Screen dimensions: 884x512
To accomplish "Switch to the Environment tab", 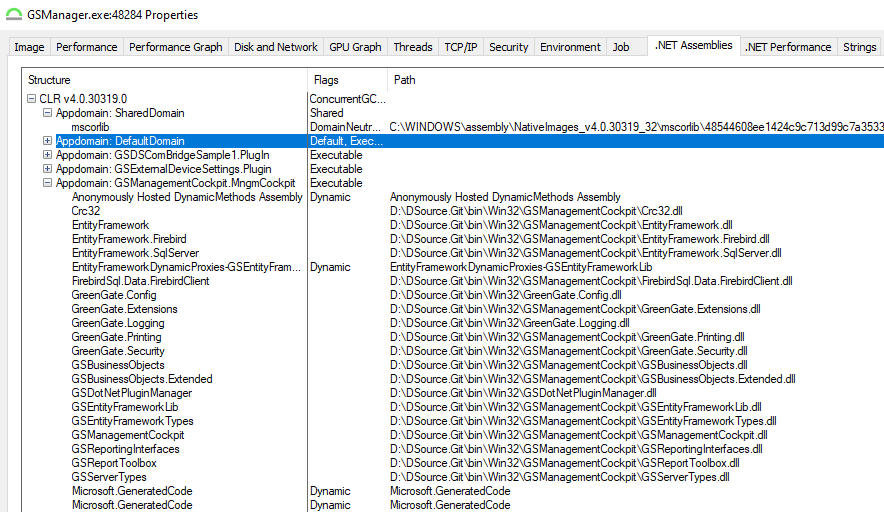I will (x=571, y=47).
